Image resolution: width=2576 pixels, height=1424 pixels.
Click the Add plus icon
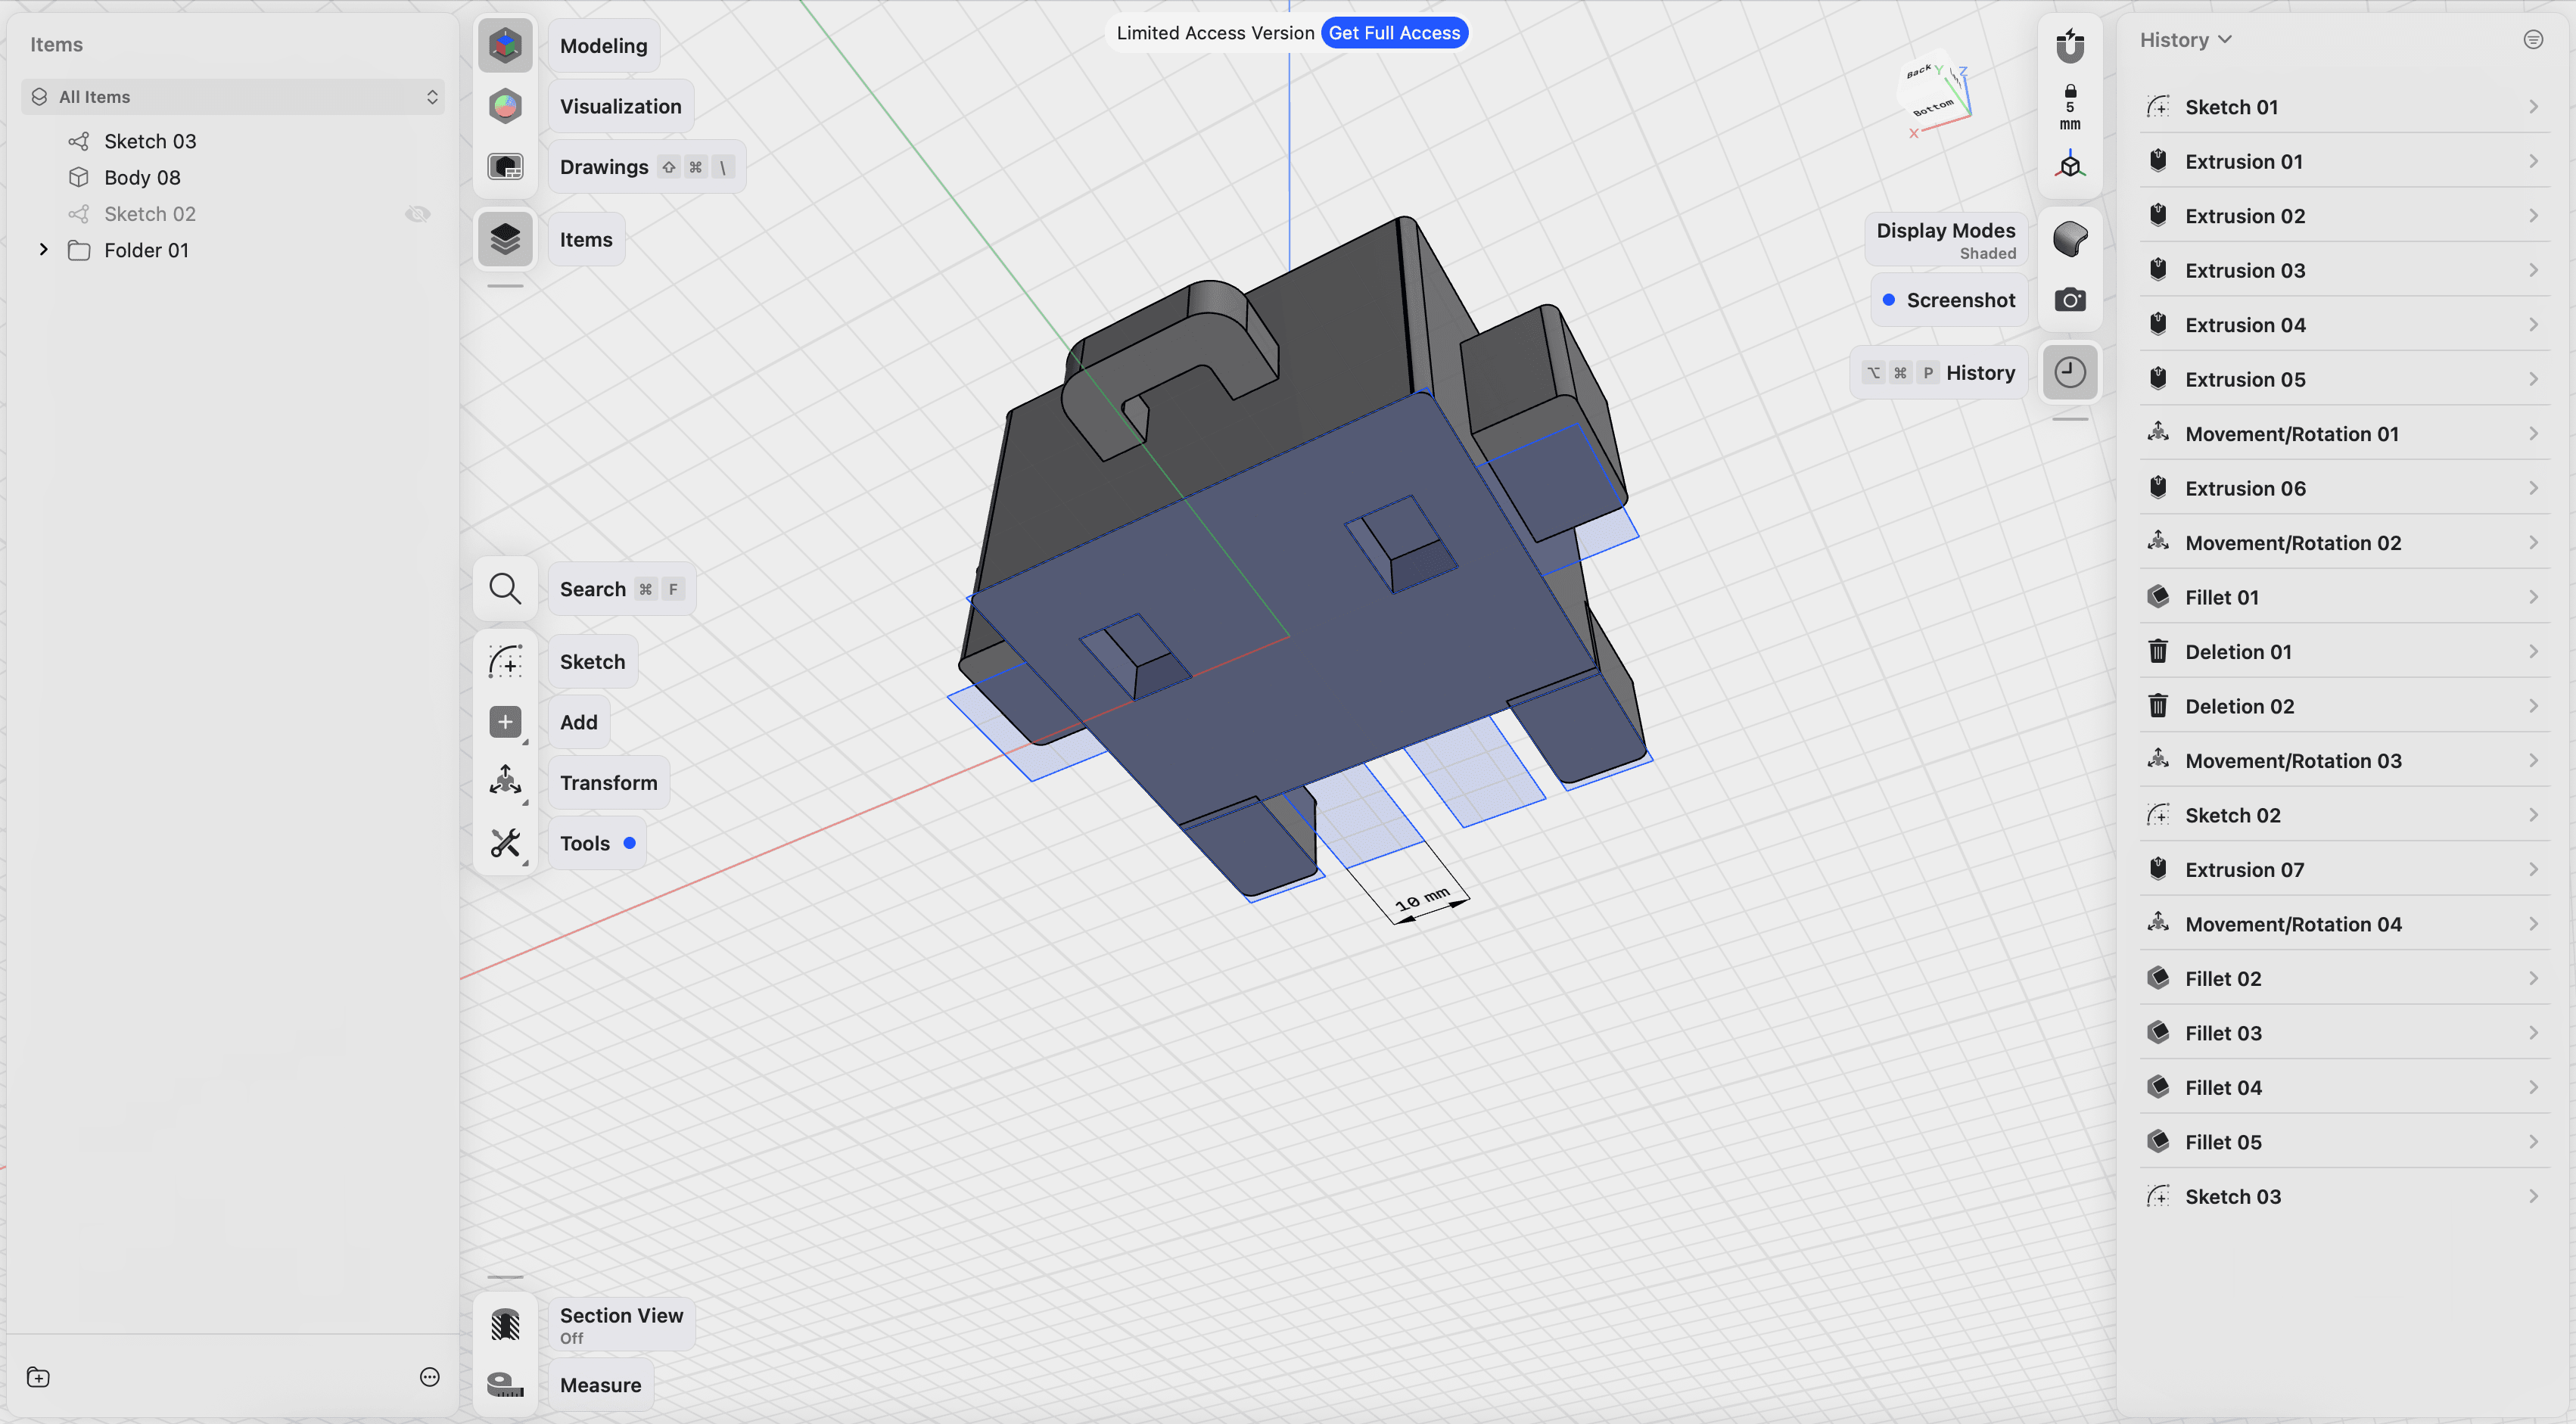(x=505, y=722)
